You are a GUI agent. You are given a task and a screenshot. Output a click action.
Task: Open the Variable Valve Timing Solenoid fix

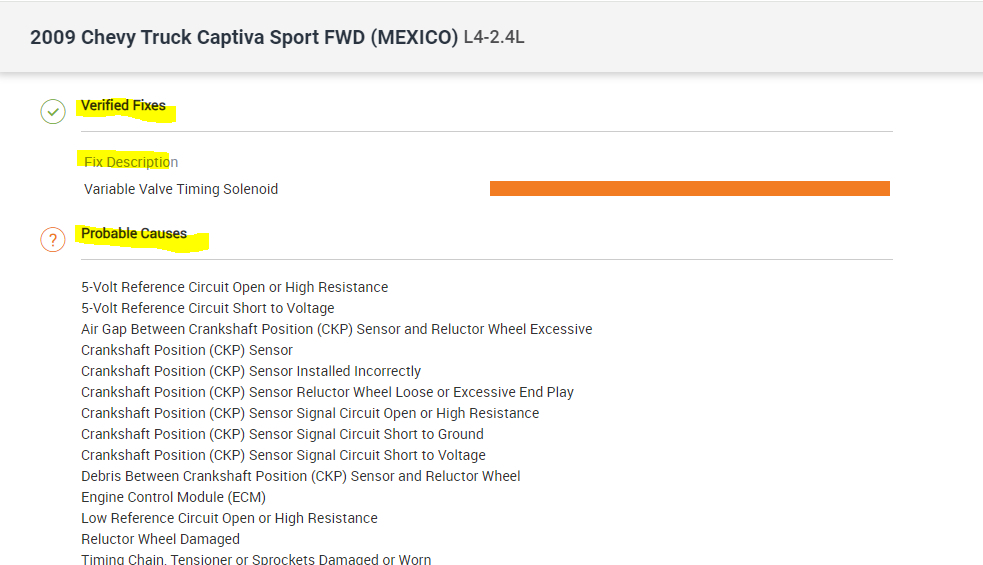tap(181, 189)
